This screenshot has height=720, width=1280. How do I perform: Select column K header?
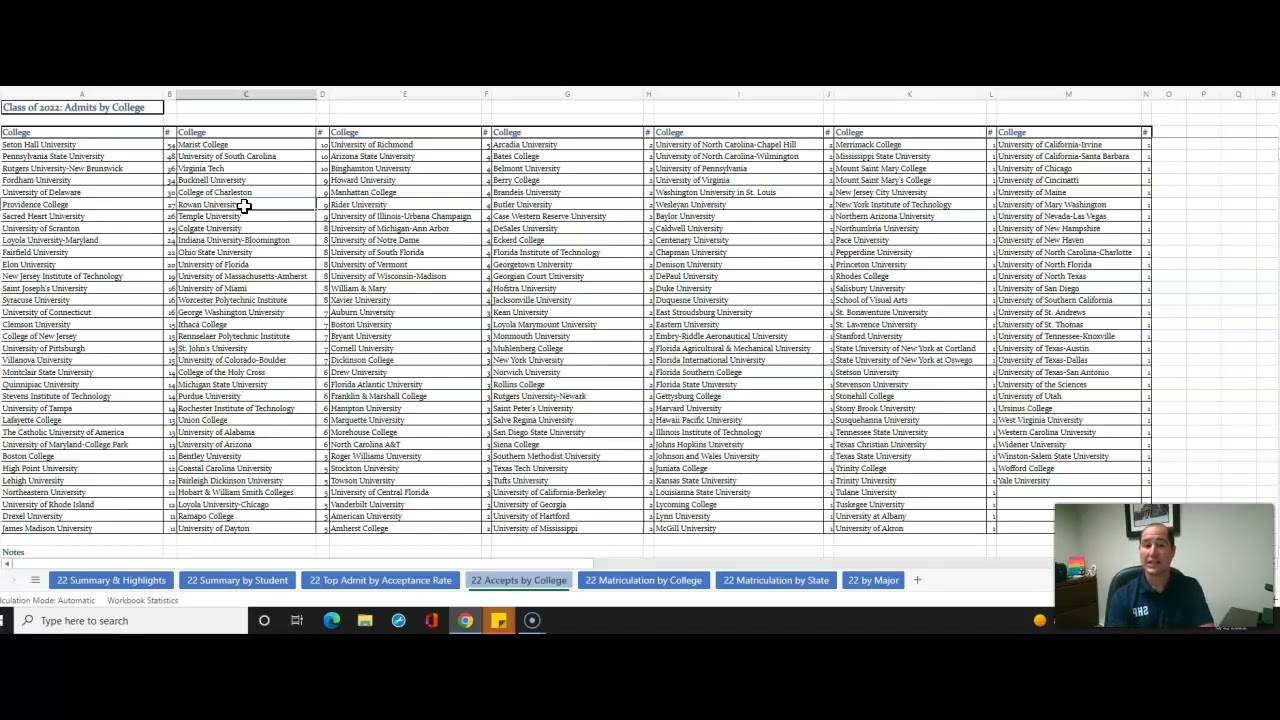[909, 95]
